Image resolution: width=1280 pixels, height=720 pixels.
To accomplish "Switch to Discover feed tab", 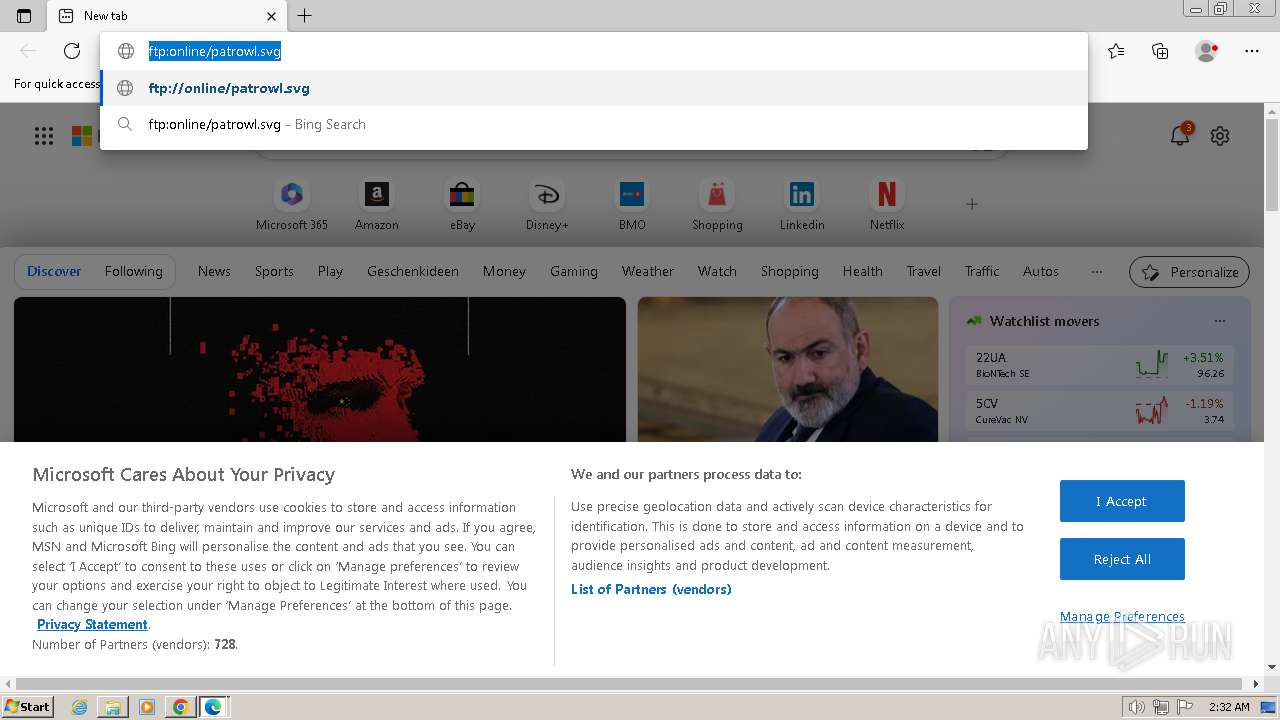I will (x=54, y=271).
